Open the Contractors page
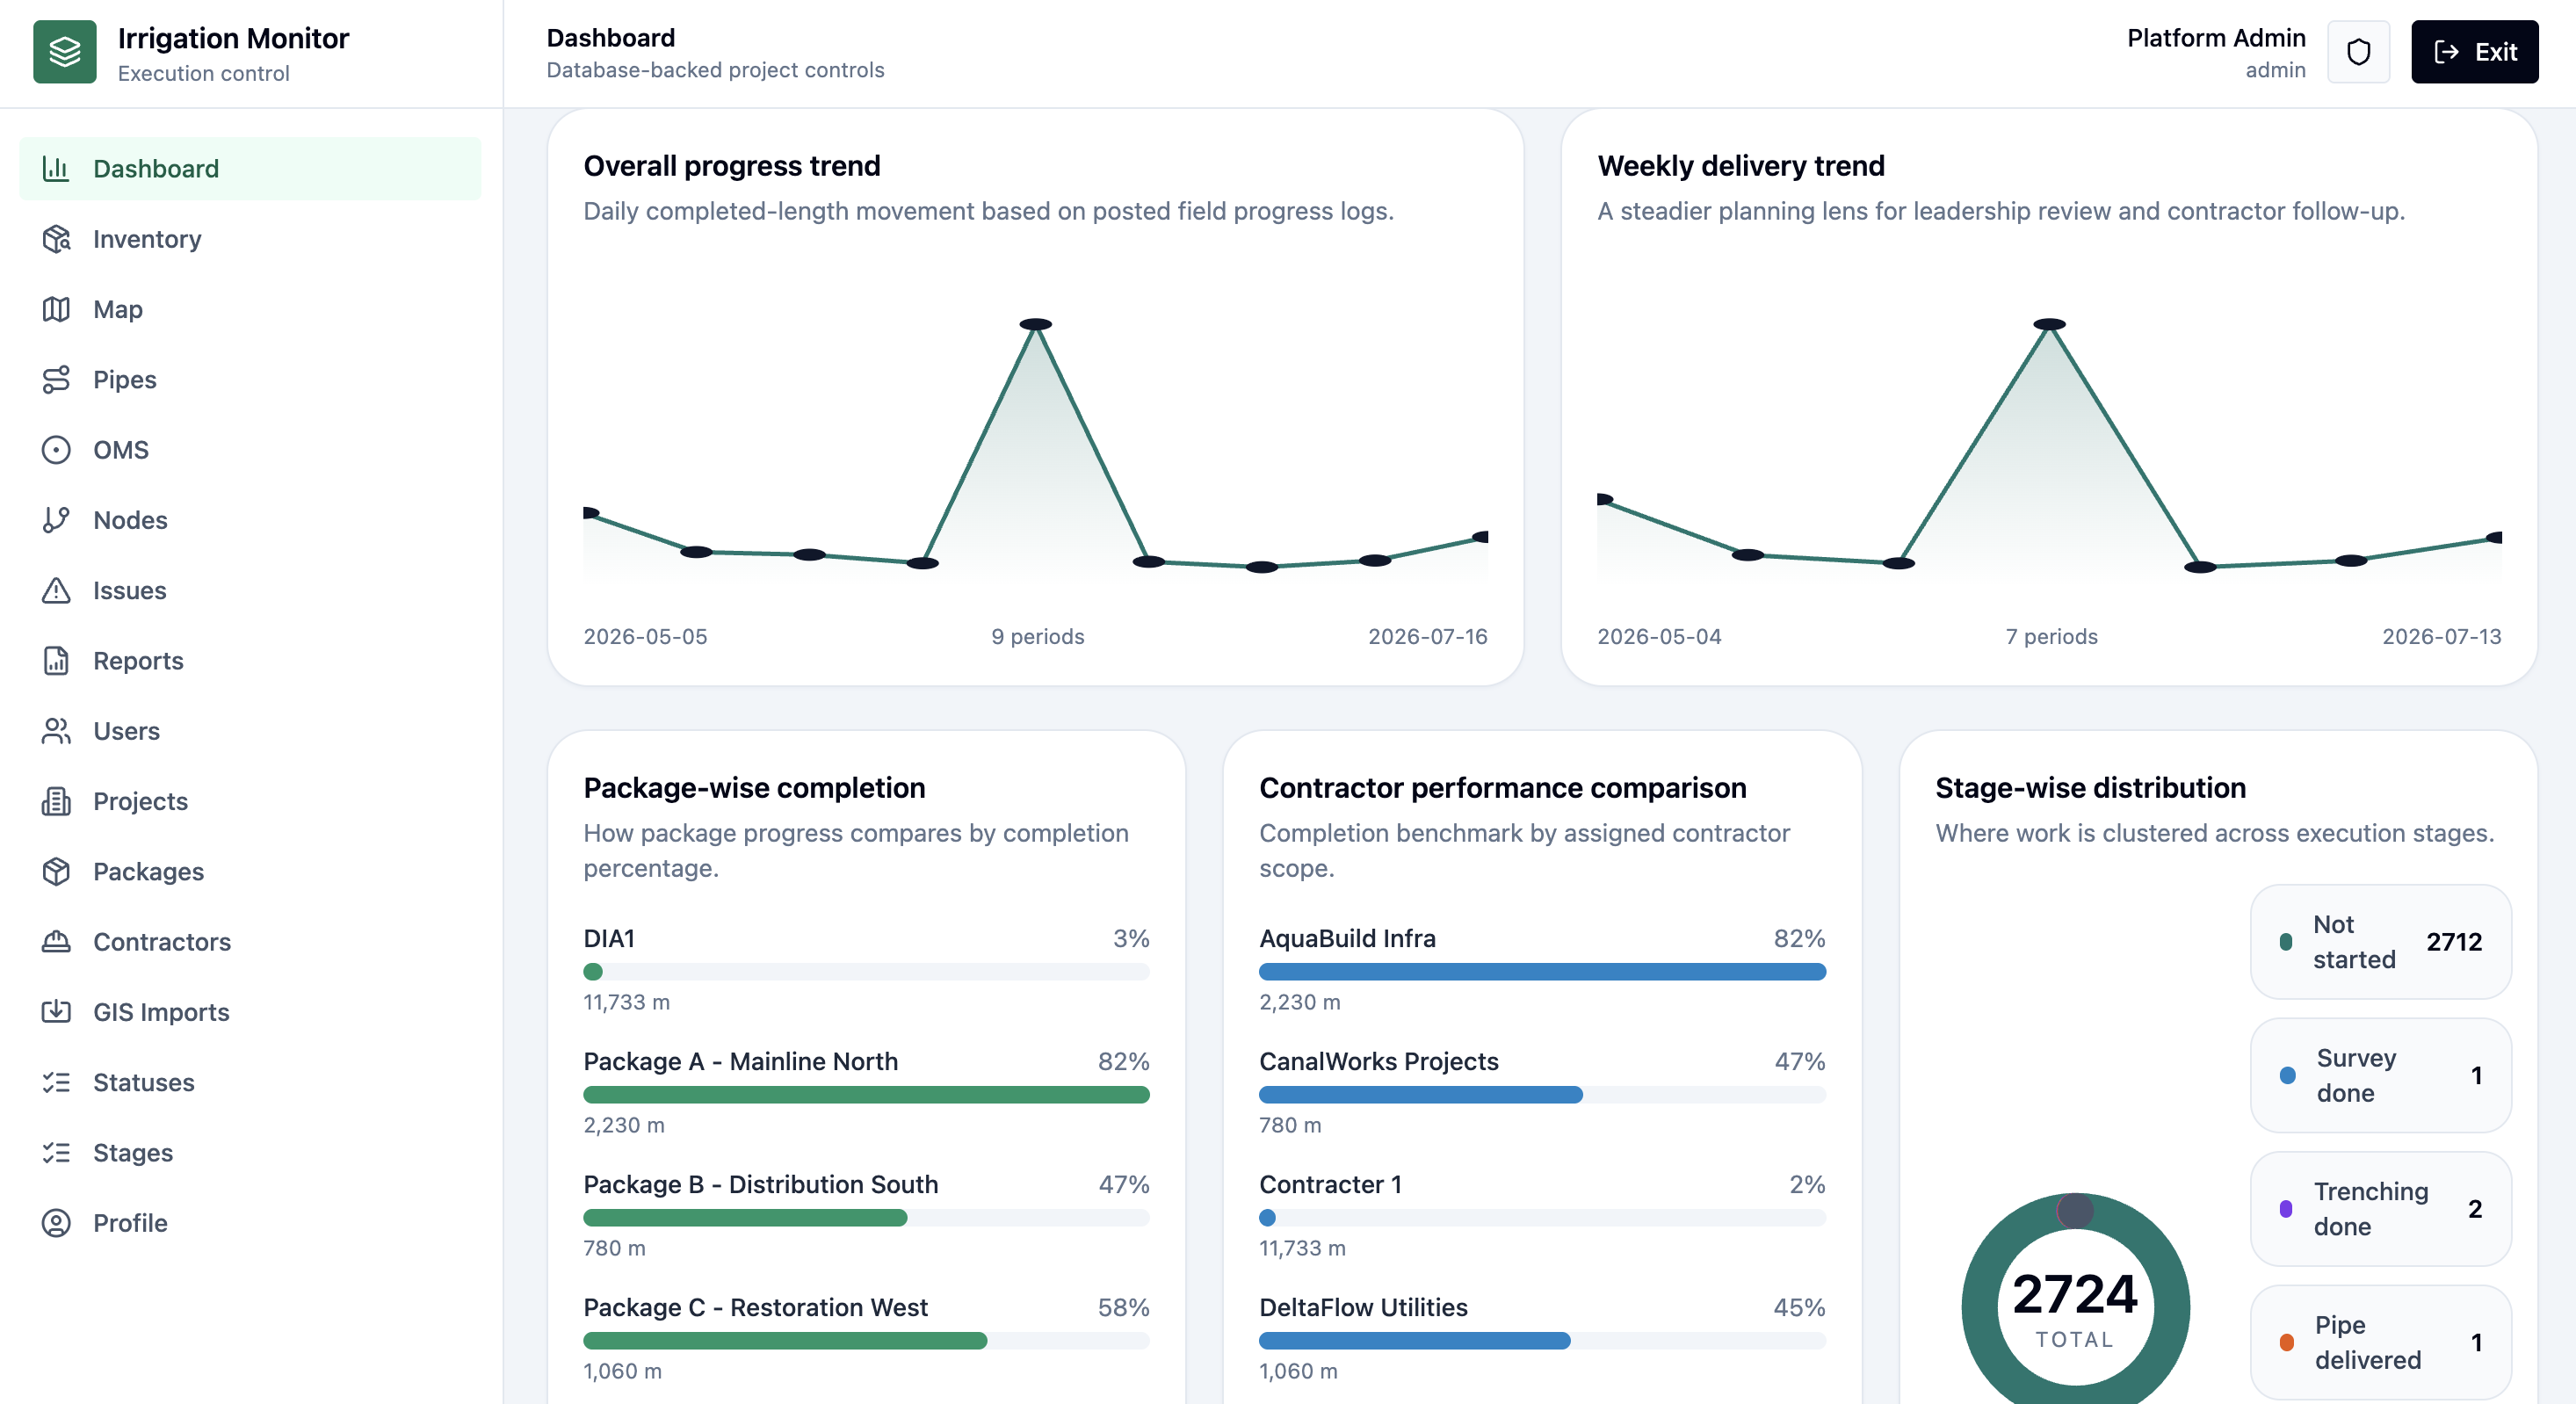The height and width of the screenshot is (1404, 2576). [x=250, y=942]
